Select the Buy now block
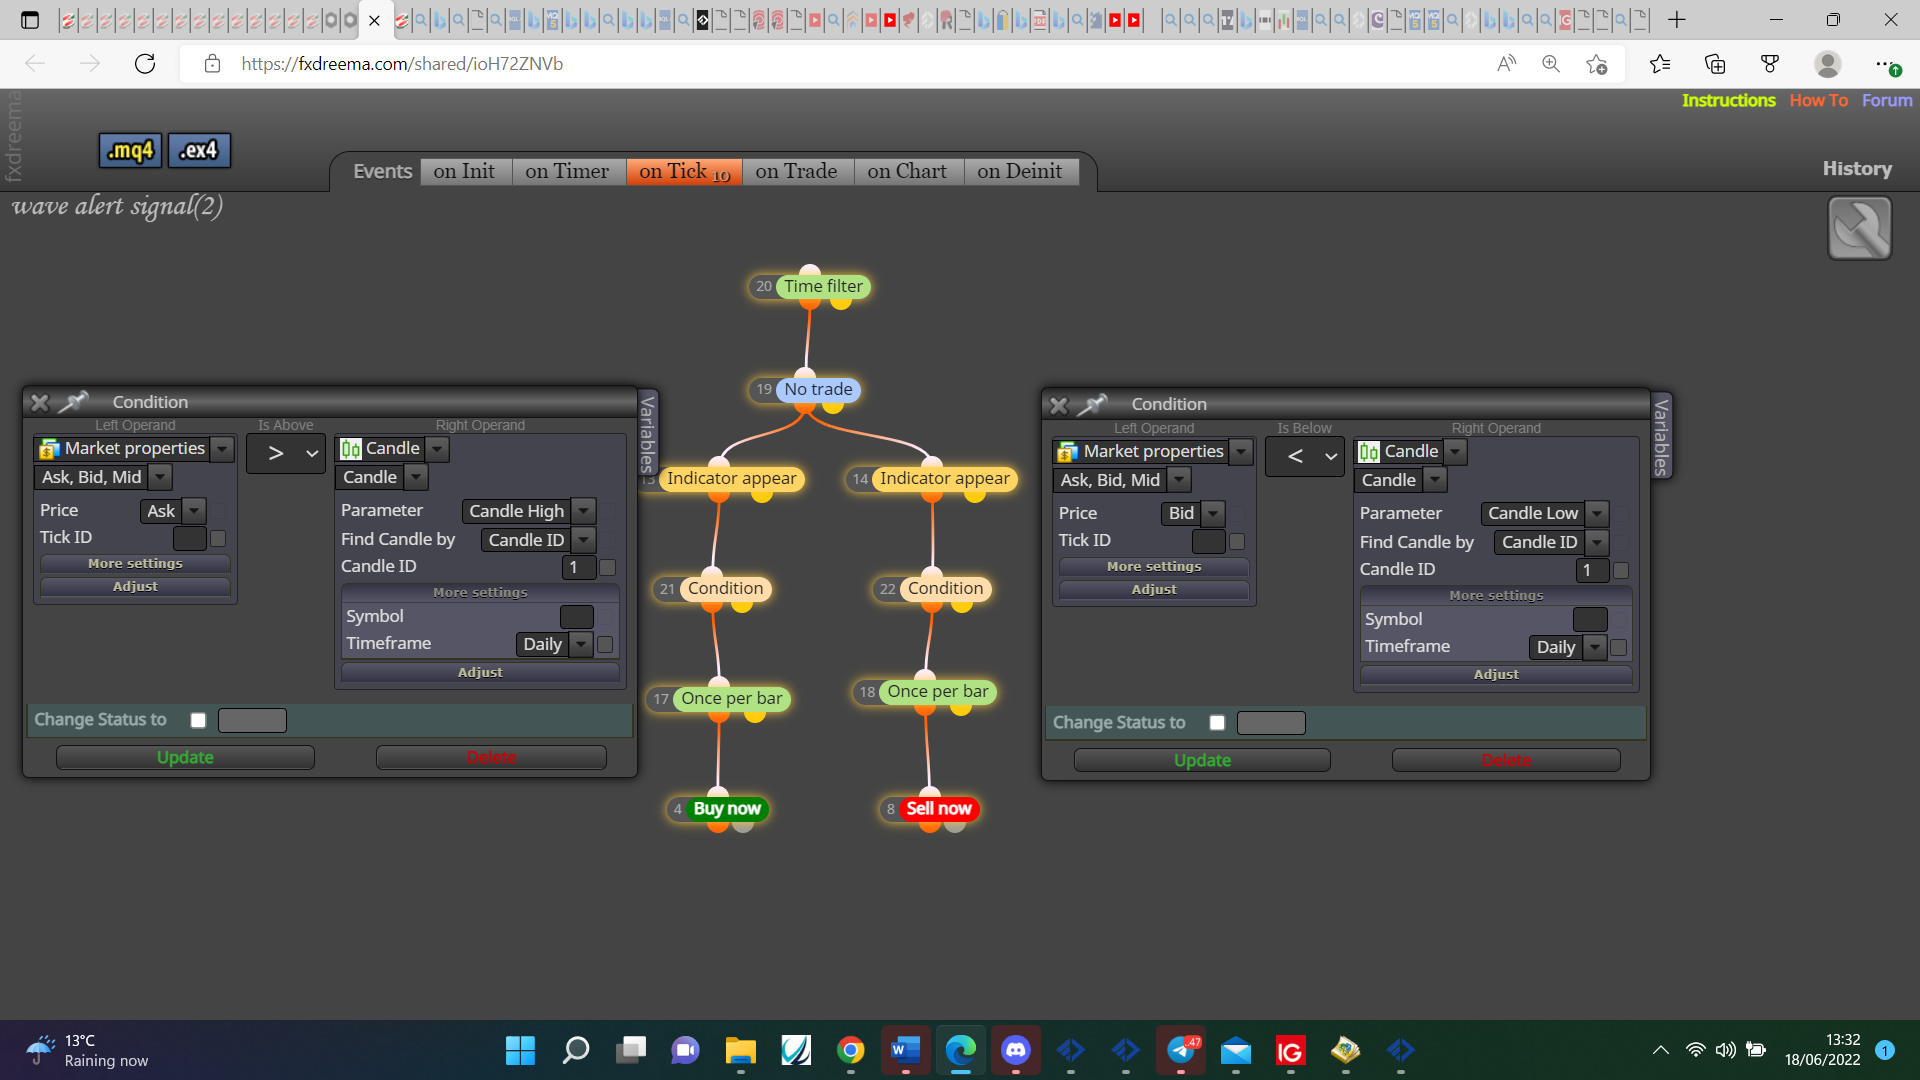The width and height of the screenshot is (1920, 1080). click(727, 809)
